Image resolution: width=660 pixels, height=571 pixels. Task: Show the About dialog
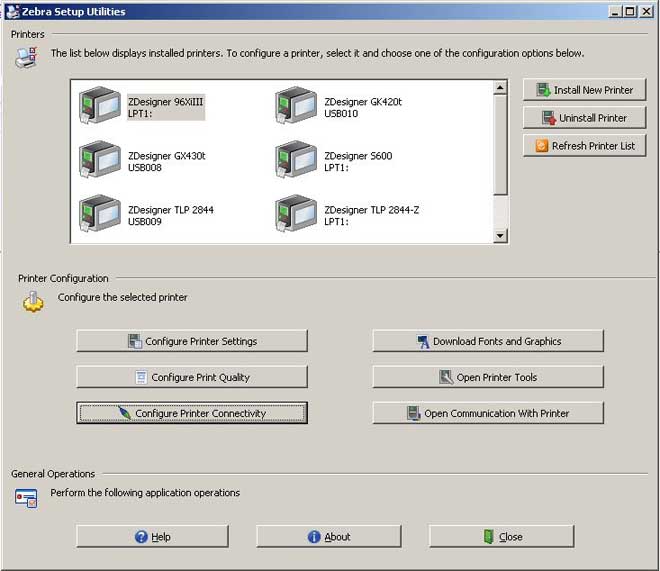(x=329, y=536)
